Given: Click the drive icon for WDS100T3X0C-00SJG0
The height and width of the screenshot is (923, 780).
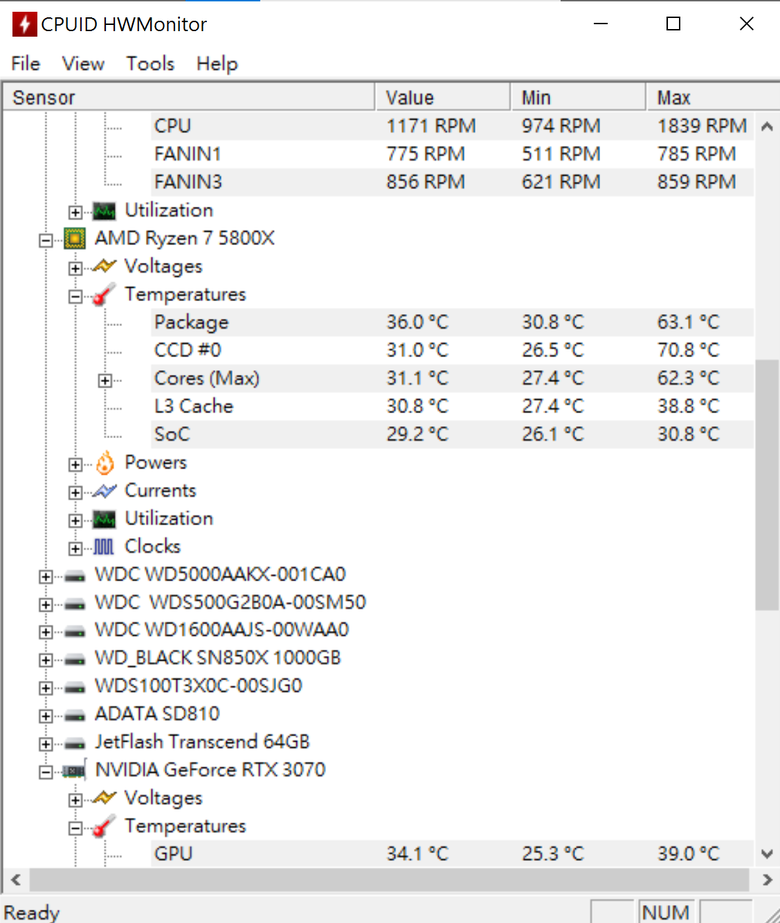Looking at the screenshot, I should point(75,687).
